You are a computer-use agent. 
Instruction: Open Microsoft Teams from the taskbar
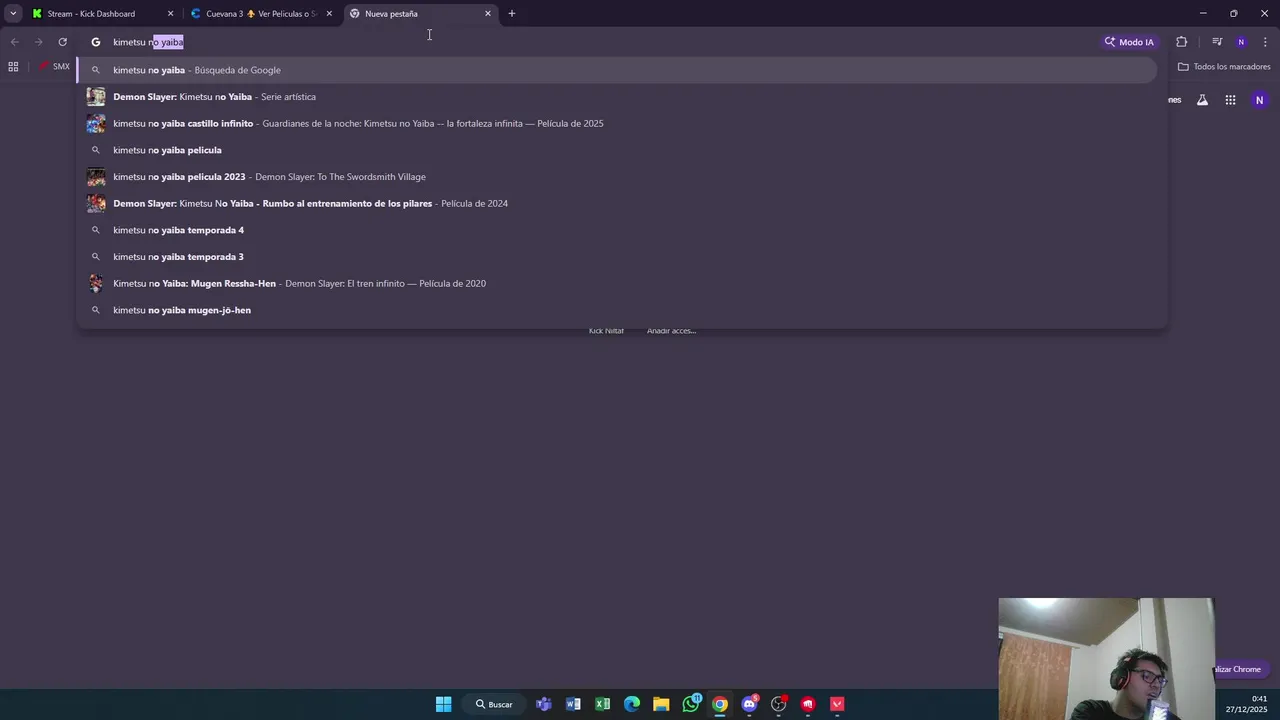click(x=544, y=704)
